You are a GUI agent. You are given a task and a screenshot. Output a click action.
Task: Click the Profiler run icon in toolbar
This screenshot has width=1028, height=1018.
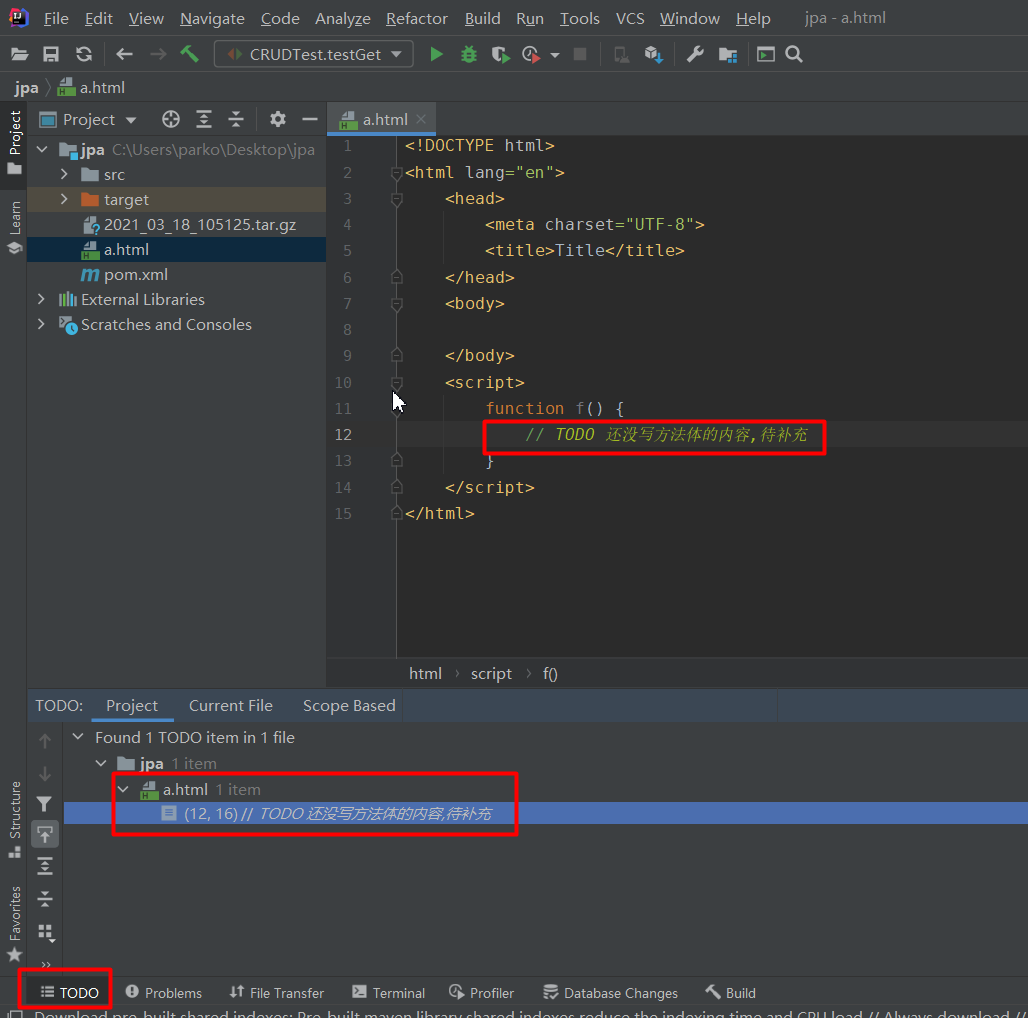pos(531,54)
